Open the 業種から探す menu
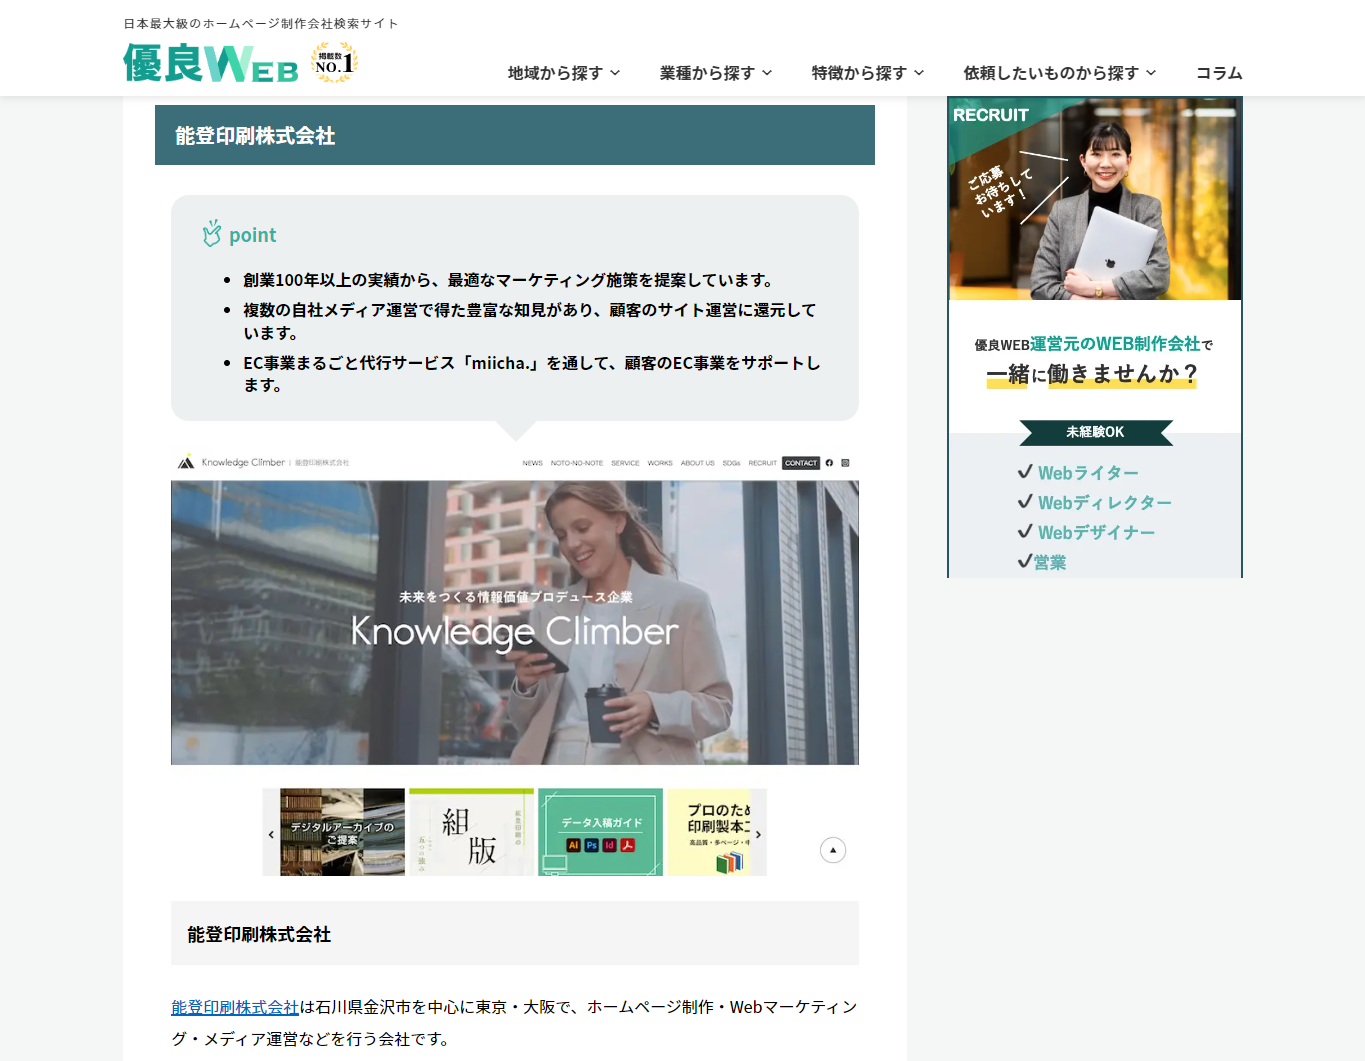The height and width of the screenshot is (1061, 1365). [x=716, y=73]
